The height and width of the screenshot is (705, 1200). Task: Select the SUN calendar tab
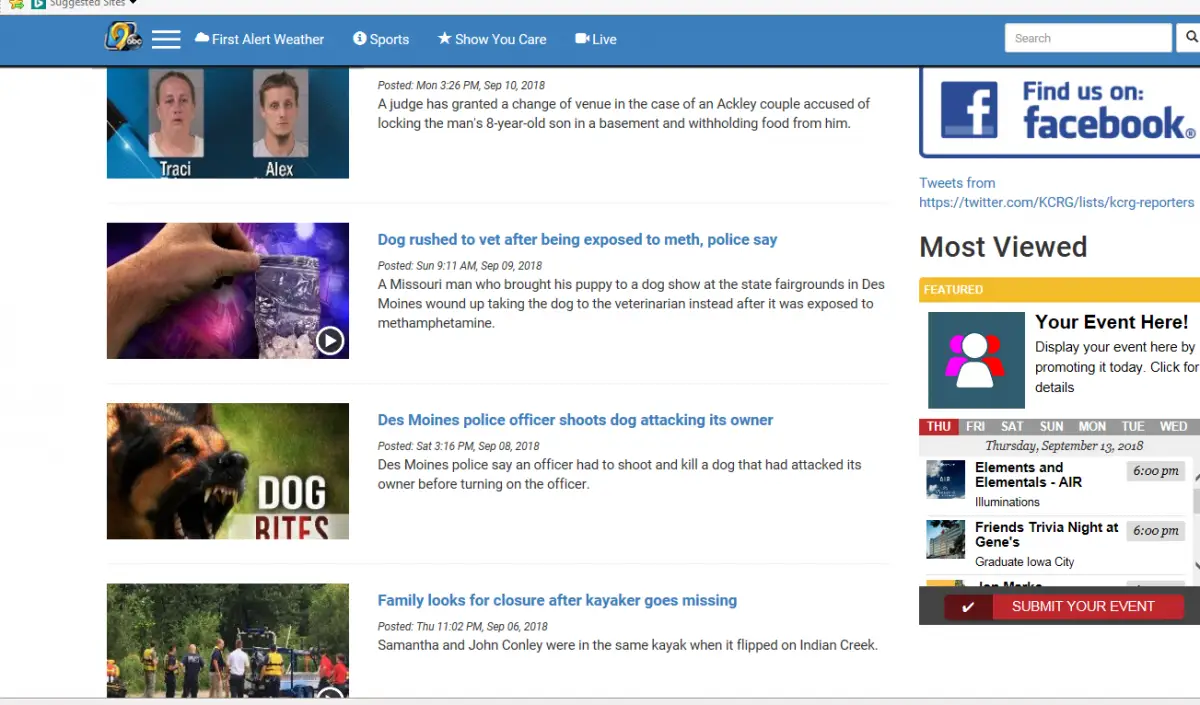[x=1052, y=426]
